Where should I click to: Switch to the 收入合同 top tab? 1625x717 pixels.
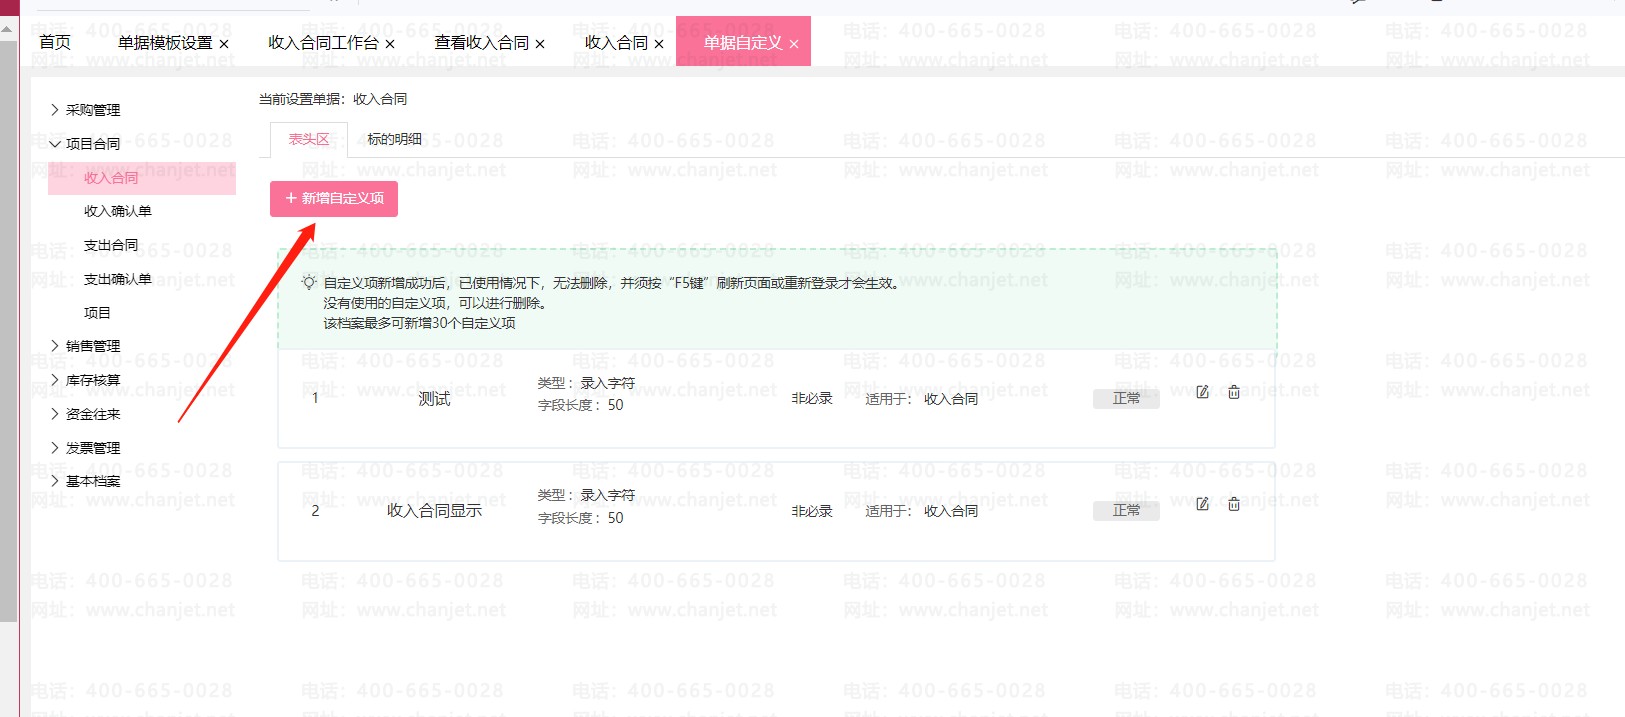[x=616, y=43]
